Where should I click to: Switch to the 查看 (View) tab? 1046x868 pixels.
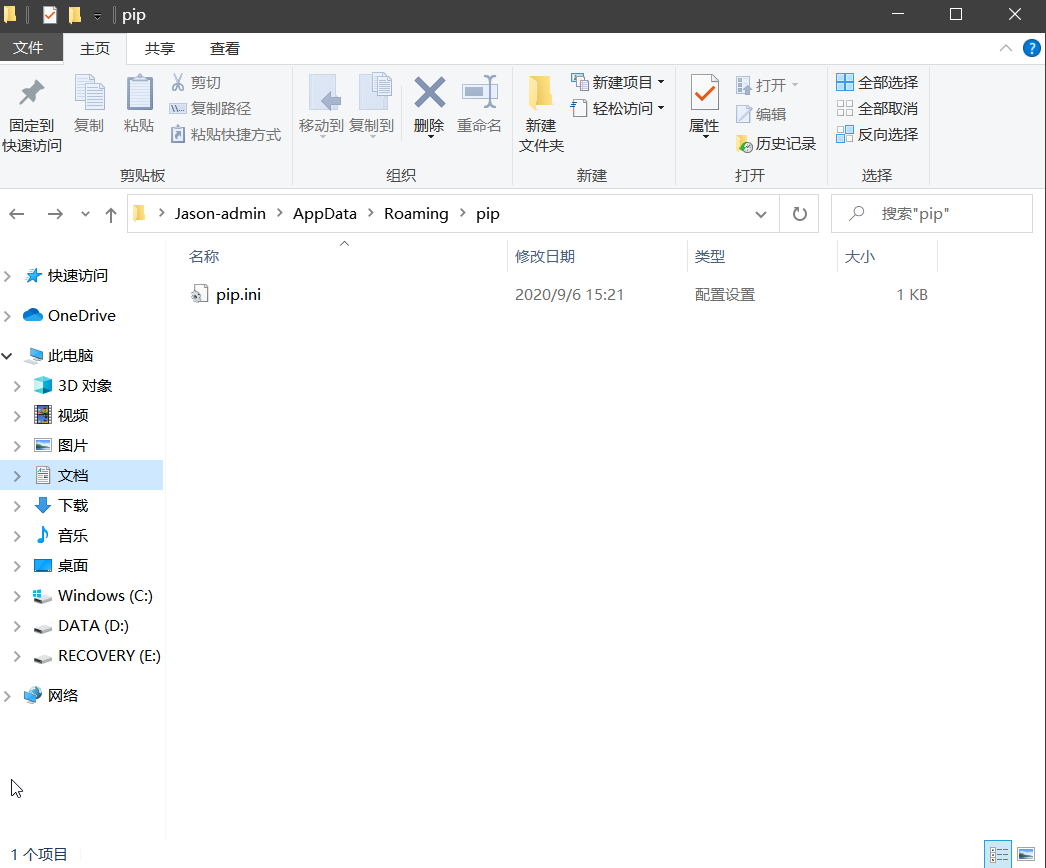pos(225,49)
